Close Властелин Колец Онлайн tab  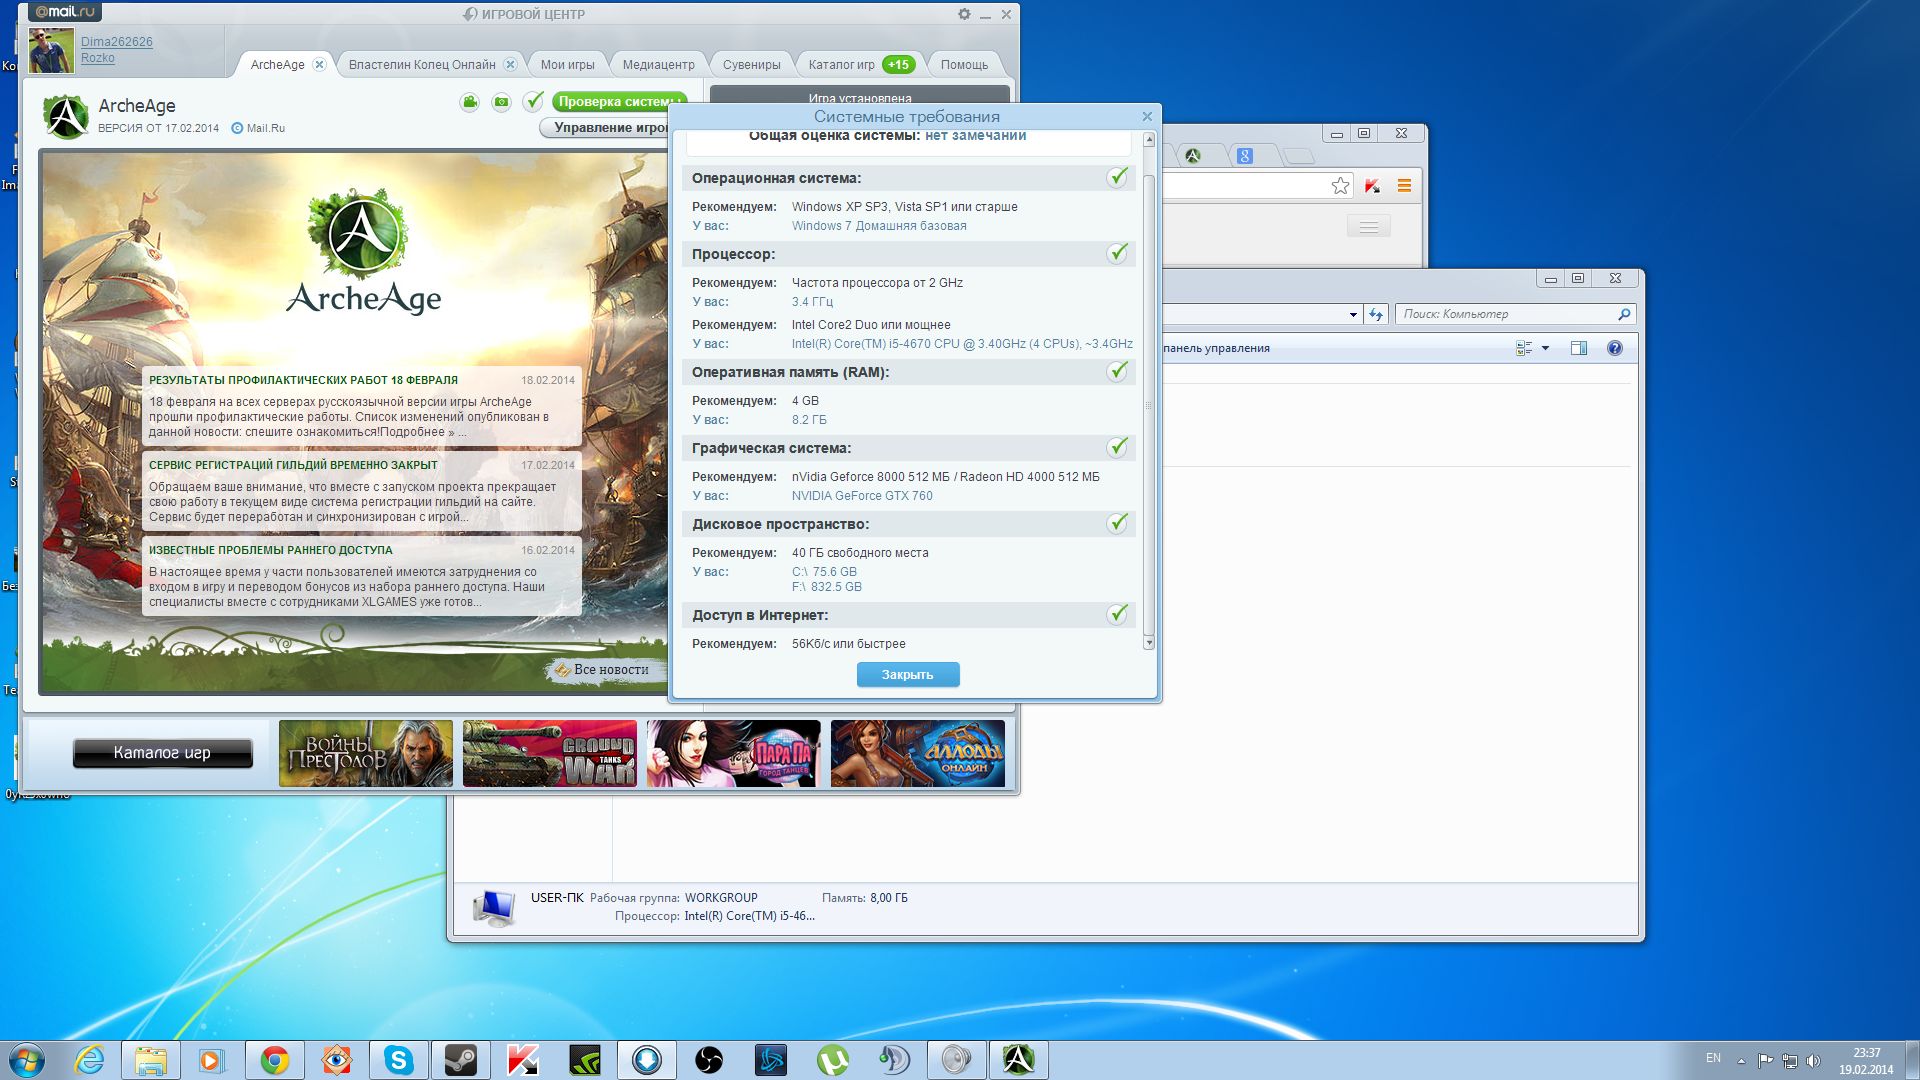coord(510,64)
